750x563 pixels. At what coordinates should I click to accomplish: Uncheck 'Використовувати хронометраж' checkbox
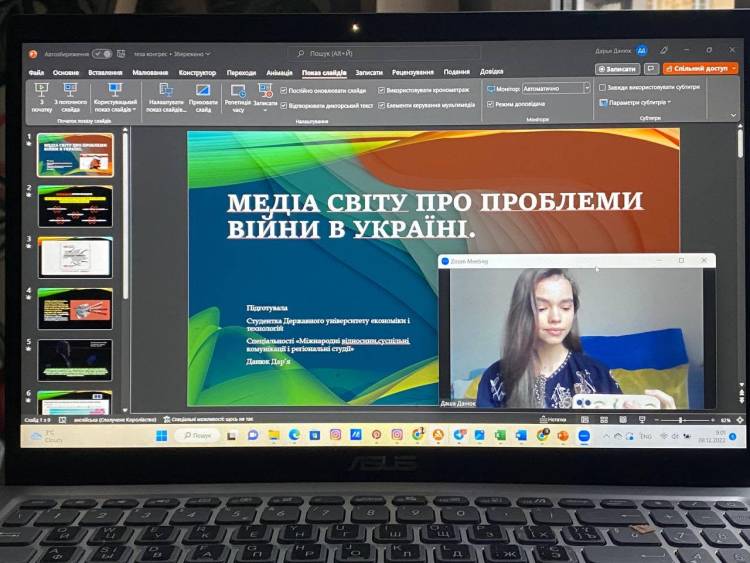pos(381,90)
